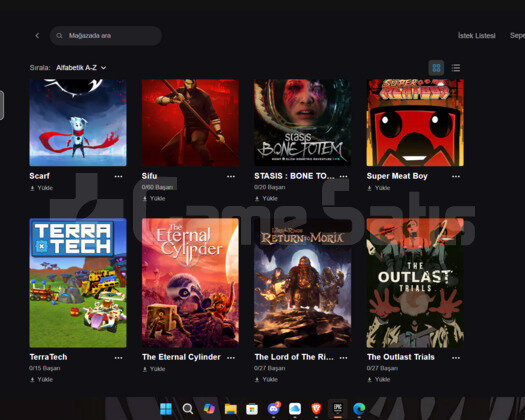This screenshot has height=420, width=525.
Task: Open Windows Search from the taskbar
Action: (x=188, y=409)
